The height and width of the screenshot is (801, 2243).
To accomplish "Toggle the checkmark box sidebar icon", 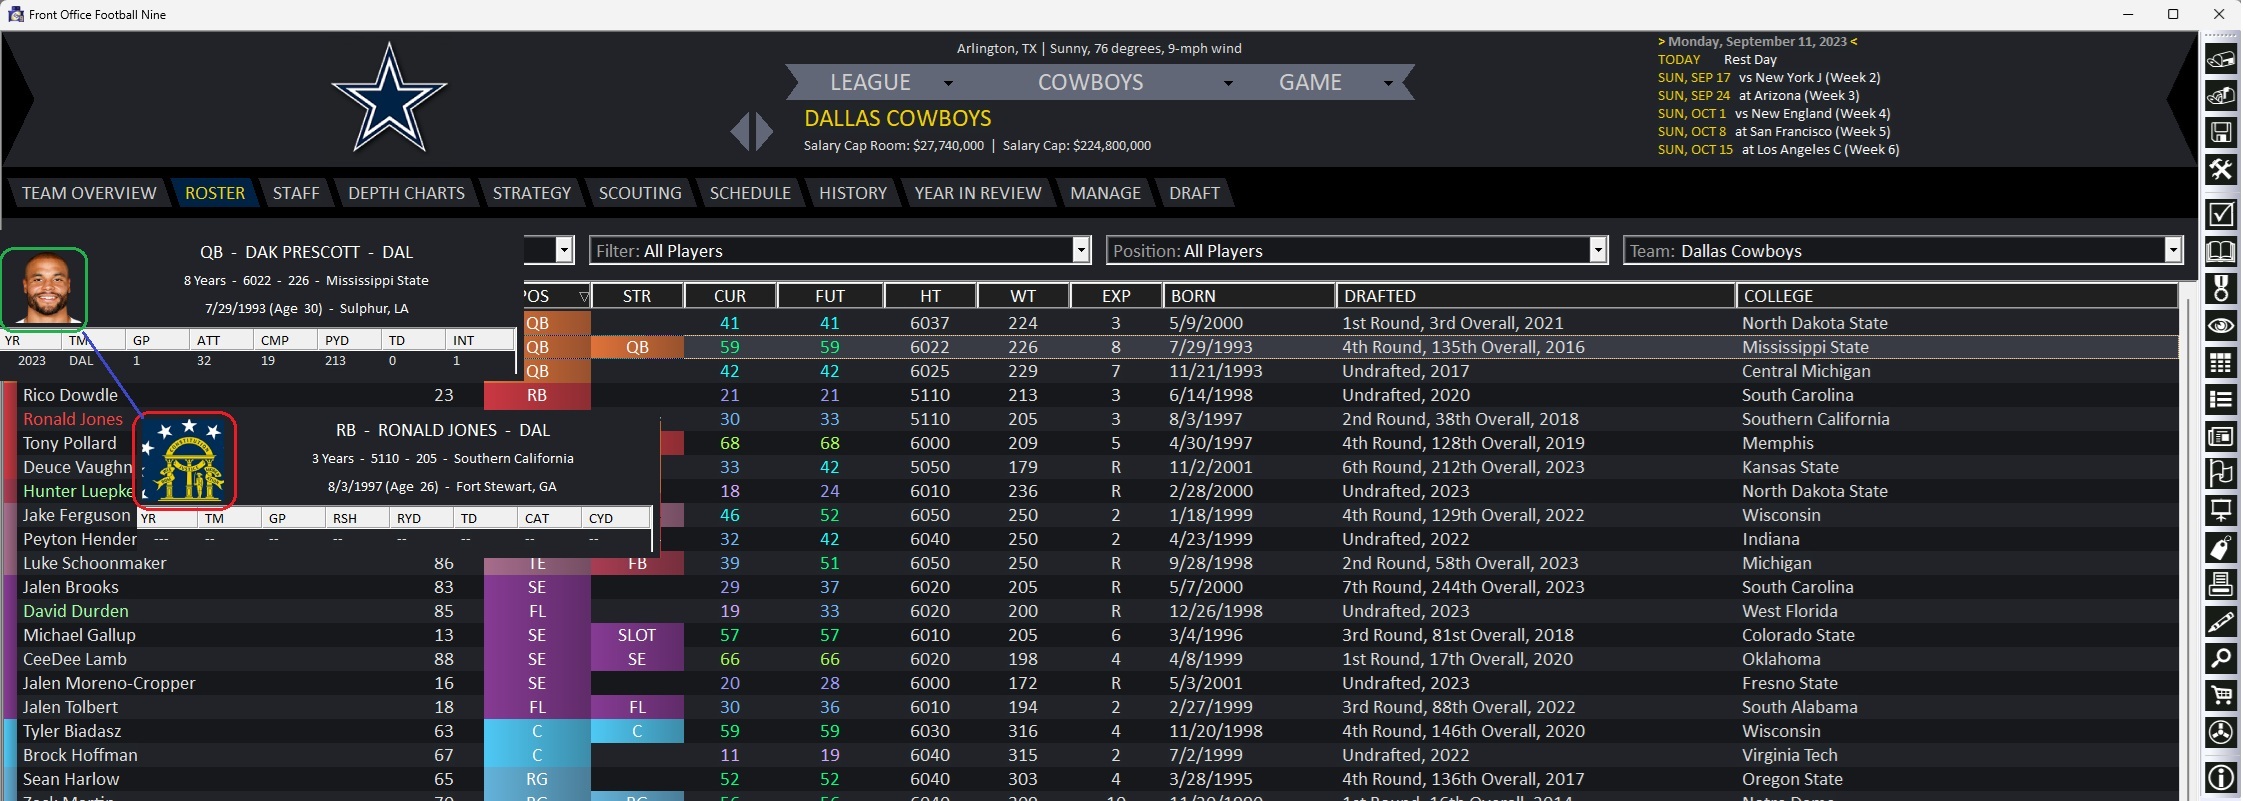I will coord(2220,214).
